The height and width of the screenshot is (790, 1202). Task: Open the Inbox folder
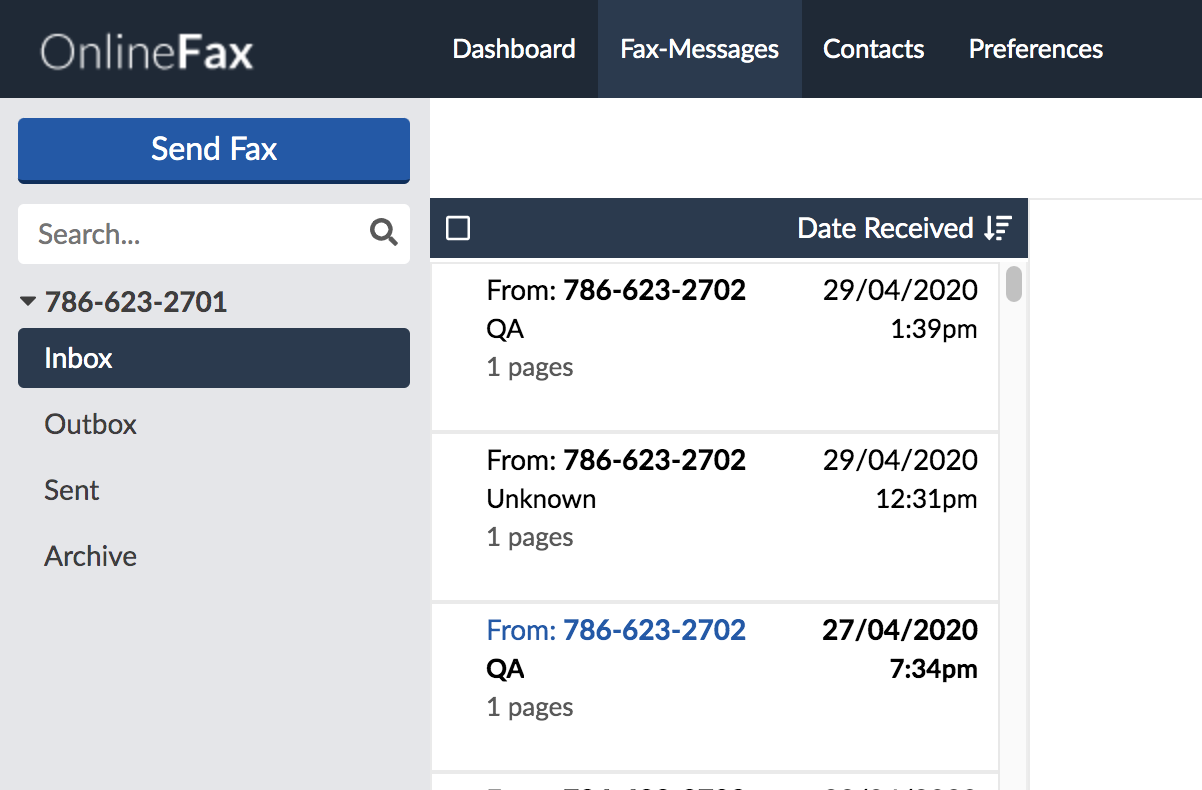coord(78,358)
